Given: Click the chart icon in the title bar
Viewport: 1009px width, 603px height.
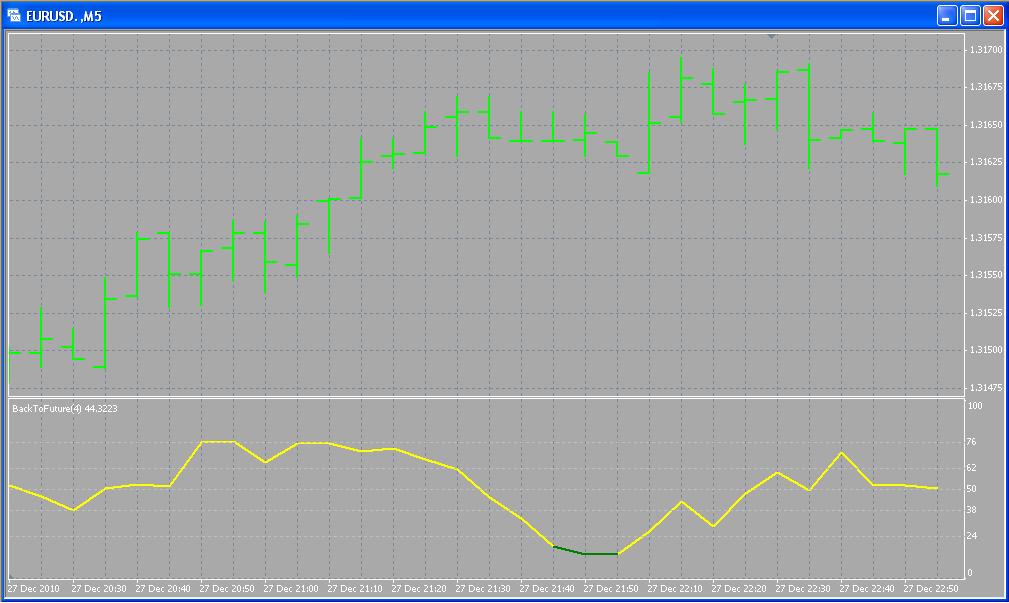Looking at the screenshot, I should click(x=14, y=15).
